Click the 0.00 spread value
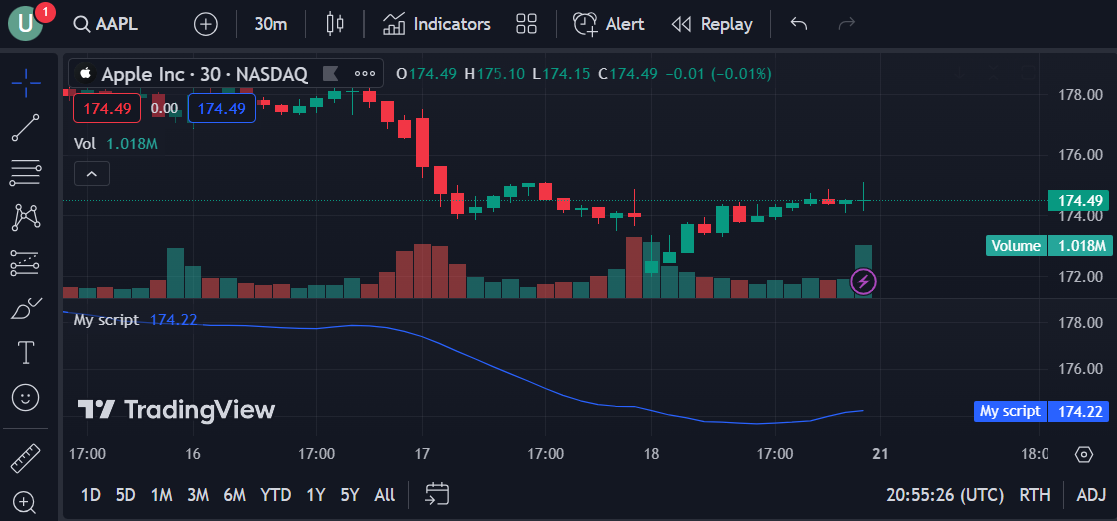Image resolution: width=1117 pixels, height=521 pixels. 165,108
